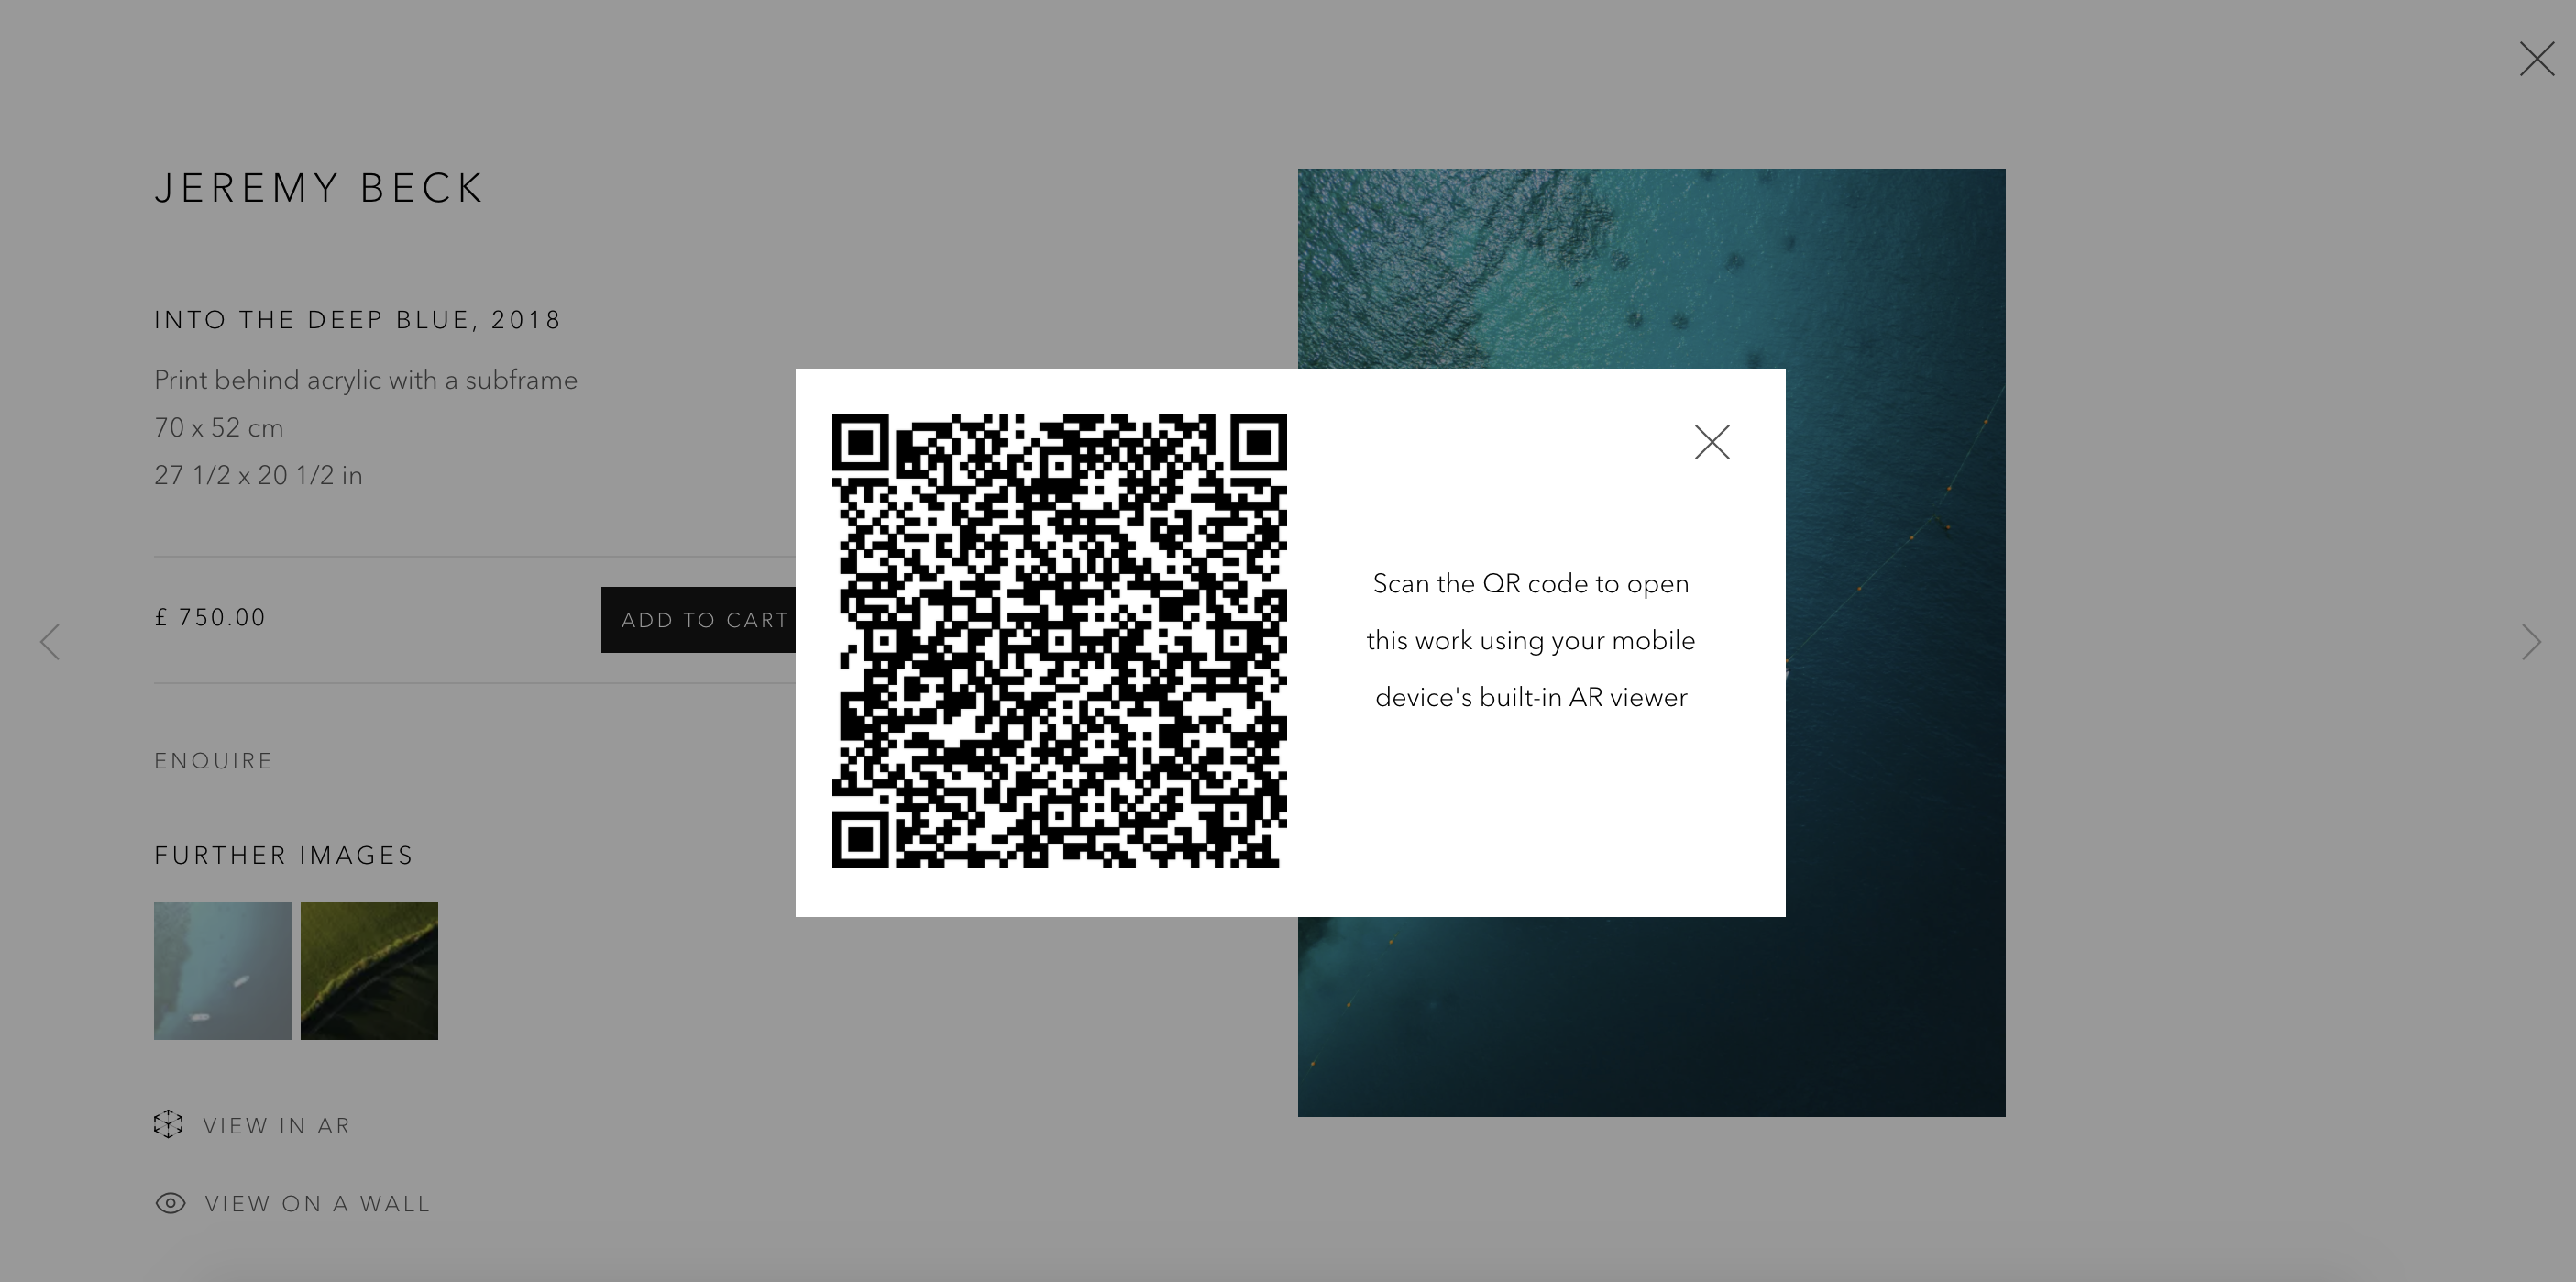Screen dimensions: 2576x1282
Task: Click the title INTO THE DEEP BLUE, 2018
Action: [x=358, y=320]
